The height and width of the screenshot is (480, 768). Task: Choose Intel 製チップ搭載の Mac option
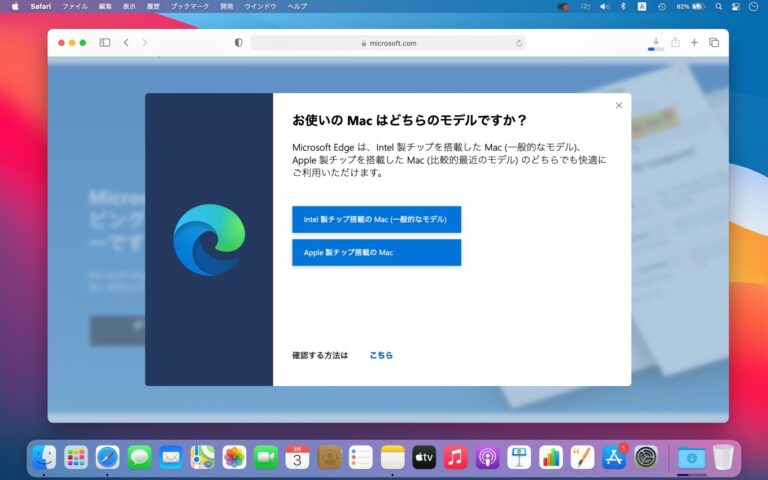point(376,219)
